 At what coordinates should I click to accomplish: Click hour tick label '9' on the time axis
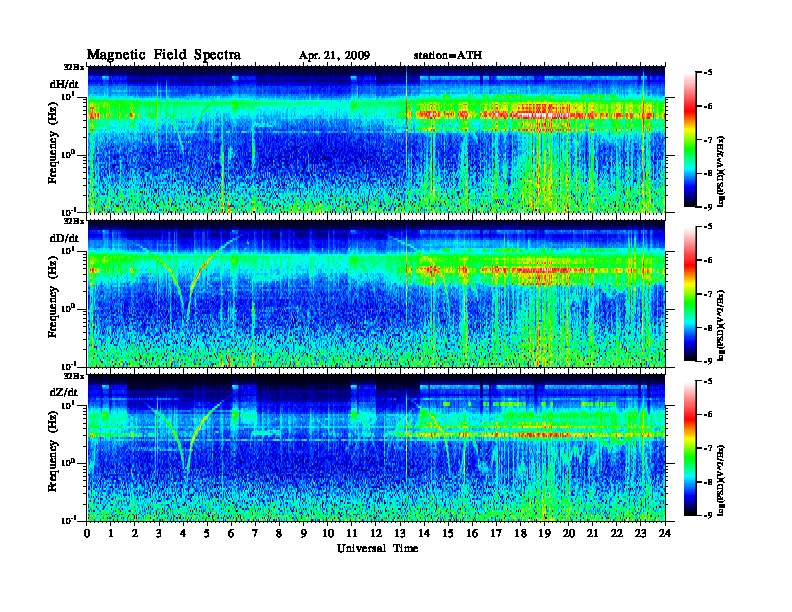pos(304,534)
